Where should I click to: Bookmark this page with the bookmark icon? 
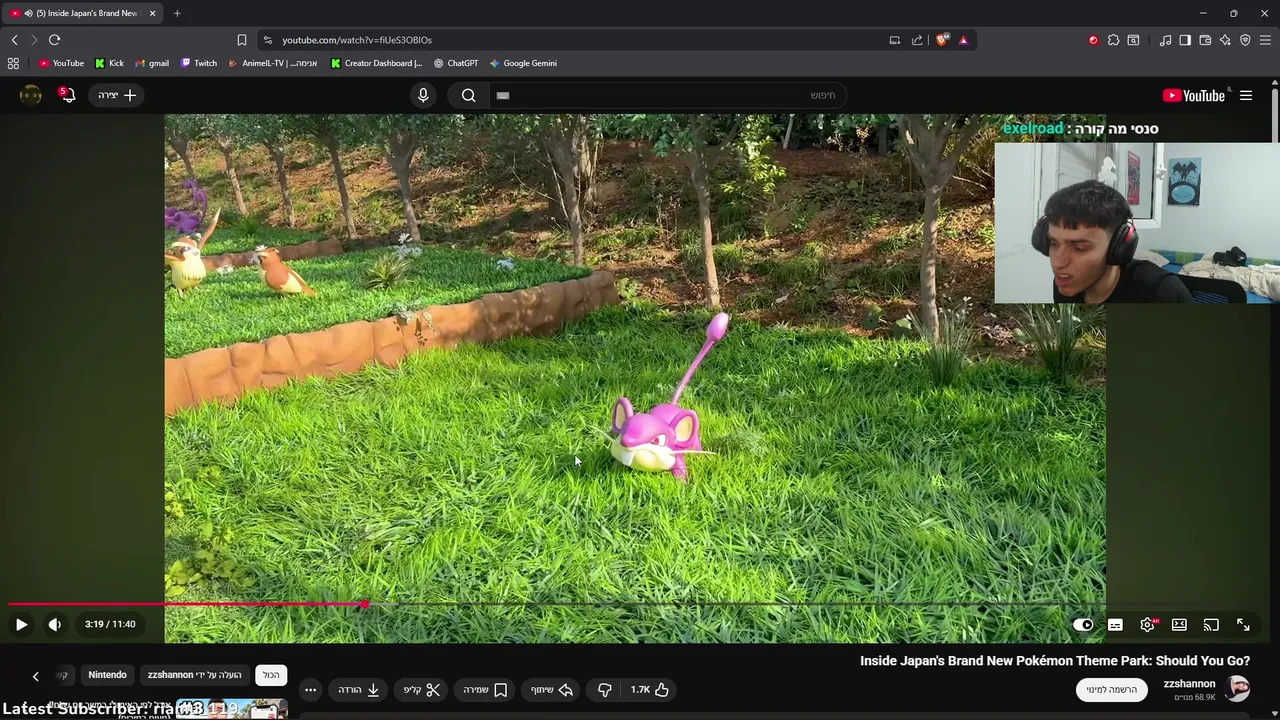241,40
